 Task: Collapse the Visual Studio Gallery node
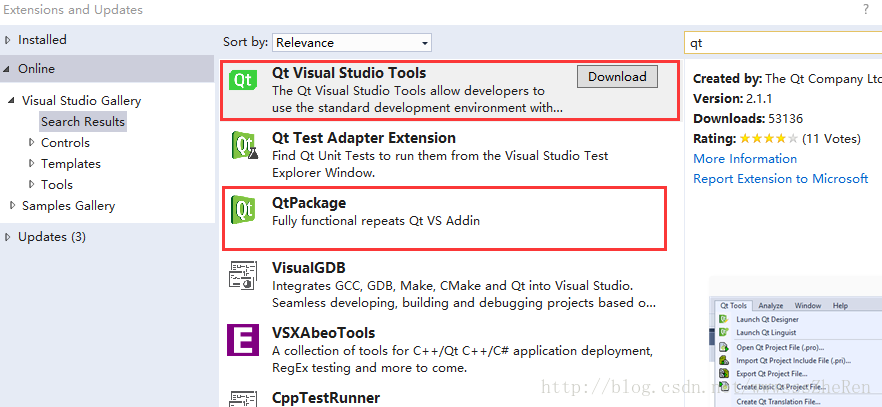(11, 101)
